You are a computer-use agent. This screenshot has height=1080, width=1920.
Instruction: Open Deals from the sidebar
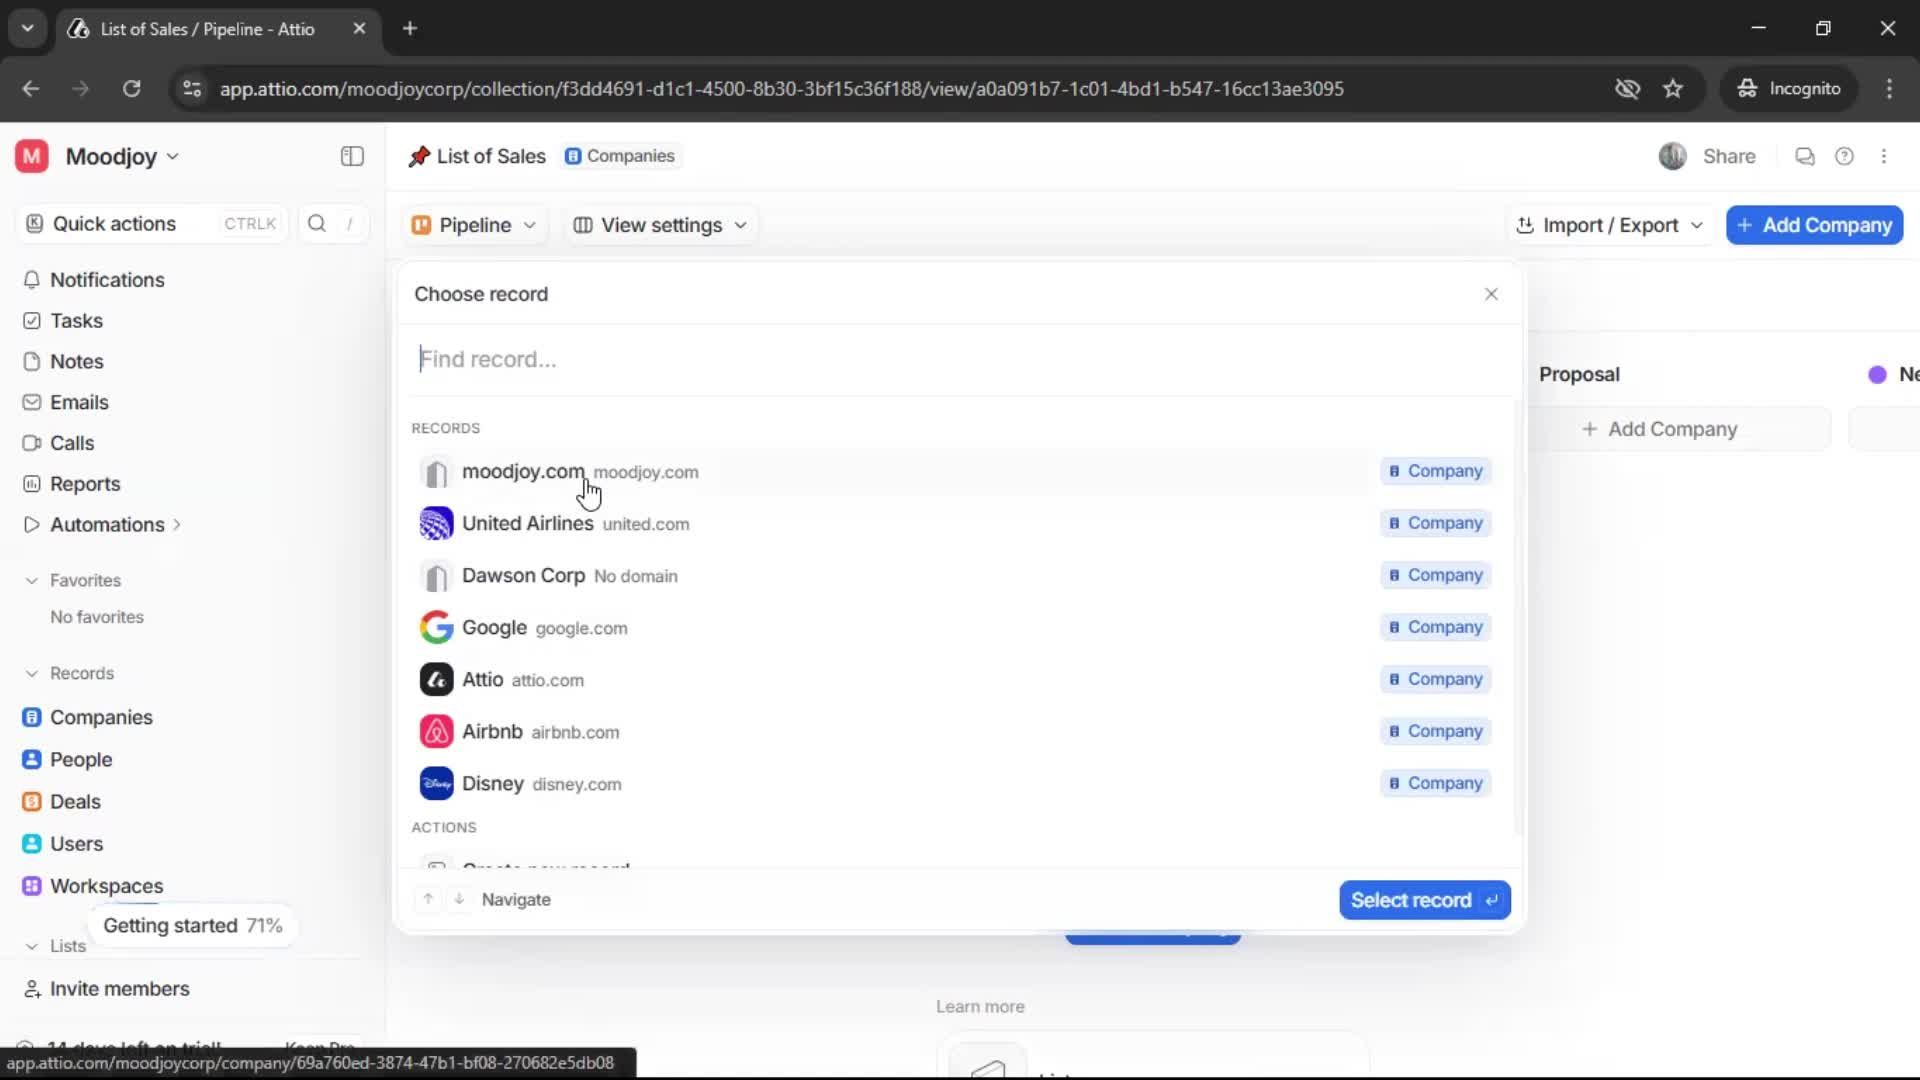click(x=75, y=801)
